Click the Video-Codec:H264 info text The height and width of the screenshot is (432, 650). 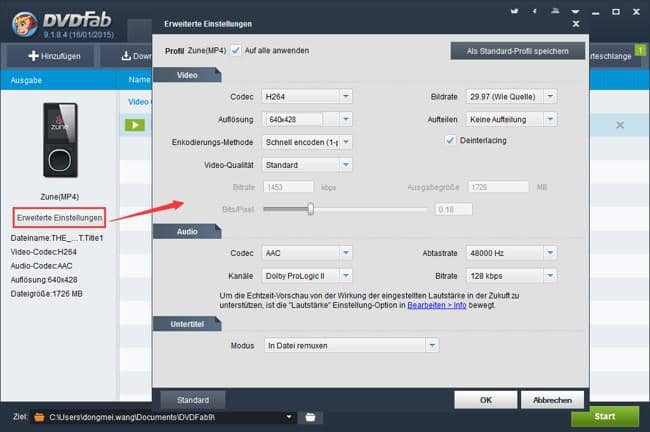pos(44,252)
